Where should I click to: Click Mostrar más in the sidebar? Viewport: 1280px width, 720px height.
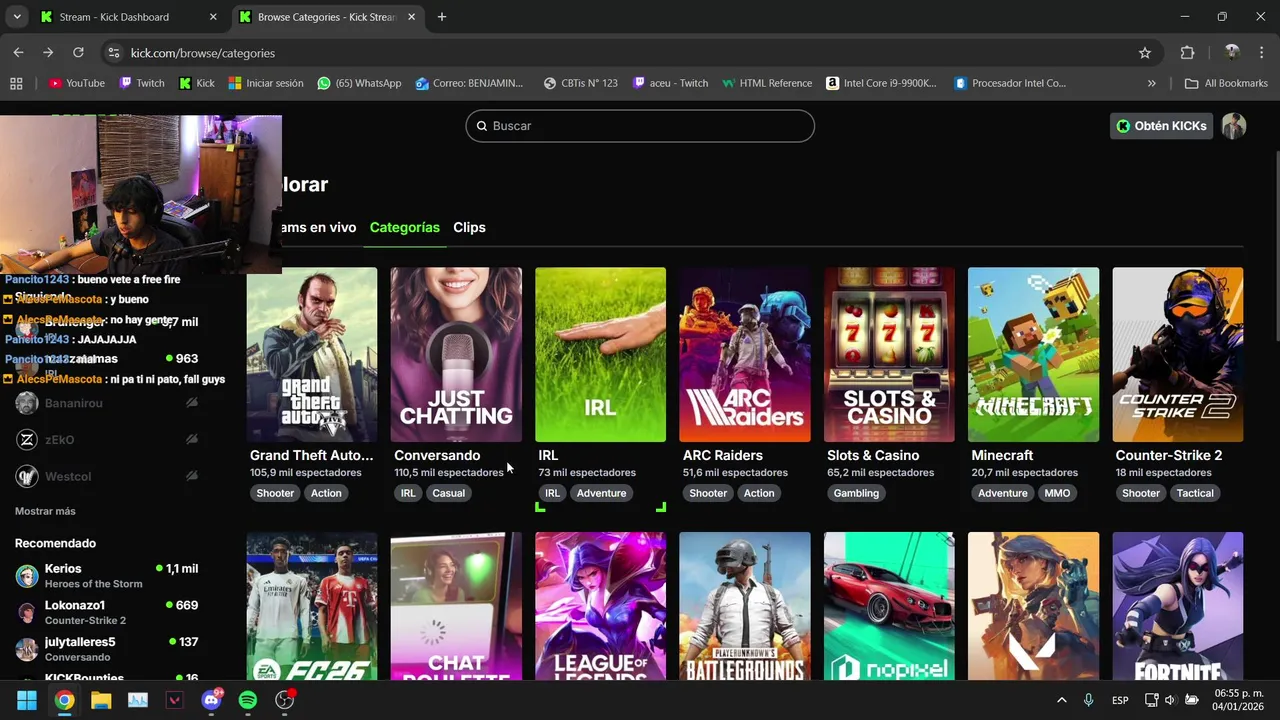tap(45, 511)
